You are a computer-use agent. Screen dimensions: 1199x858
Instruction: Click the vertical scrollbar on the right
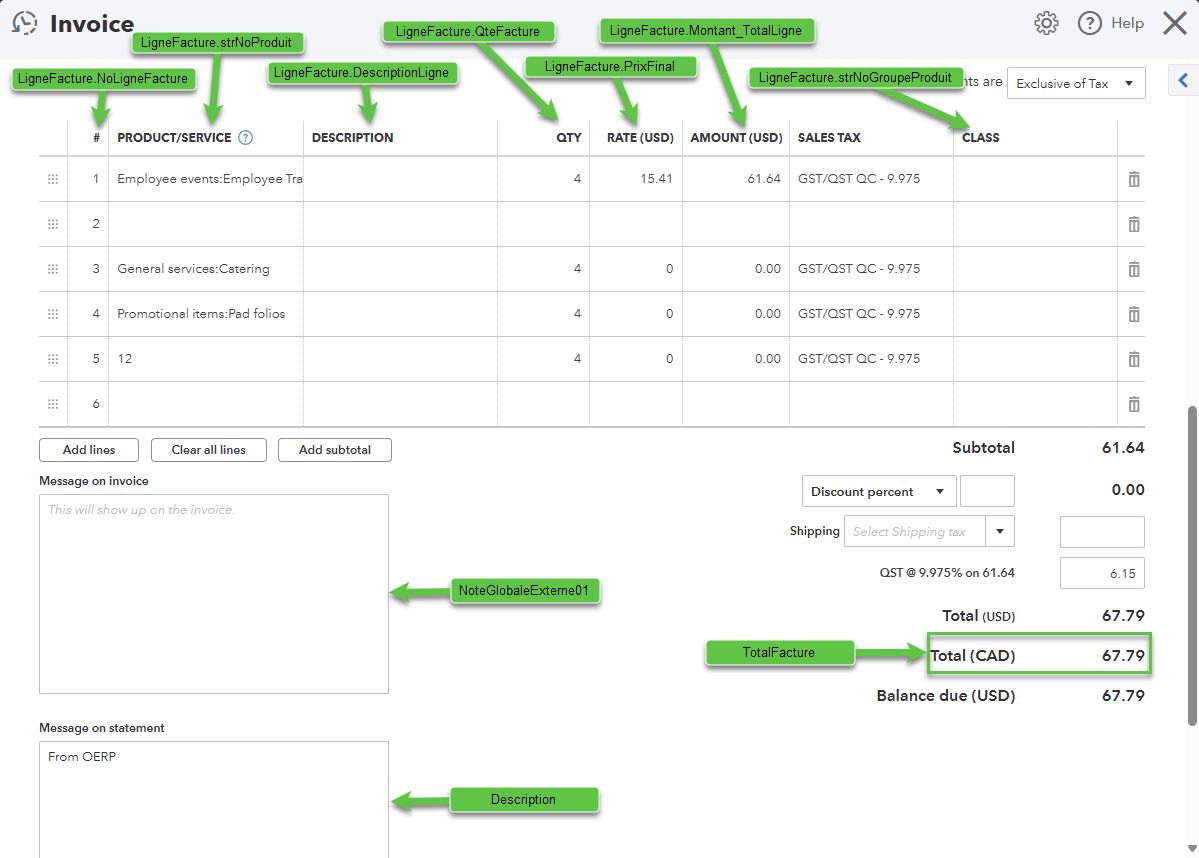click(x=1191, y=565)
